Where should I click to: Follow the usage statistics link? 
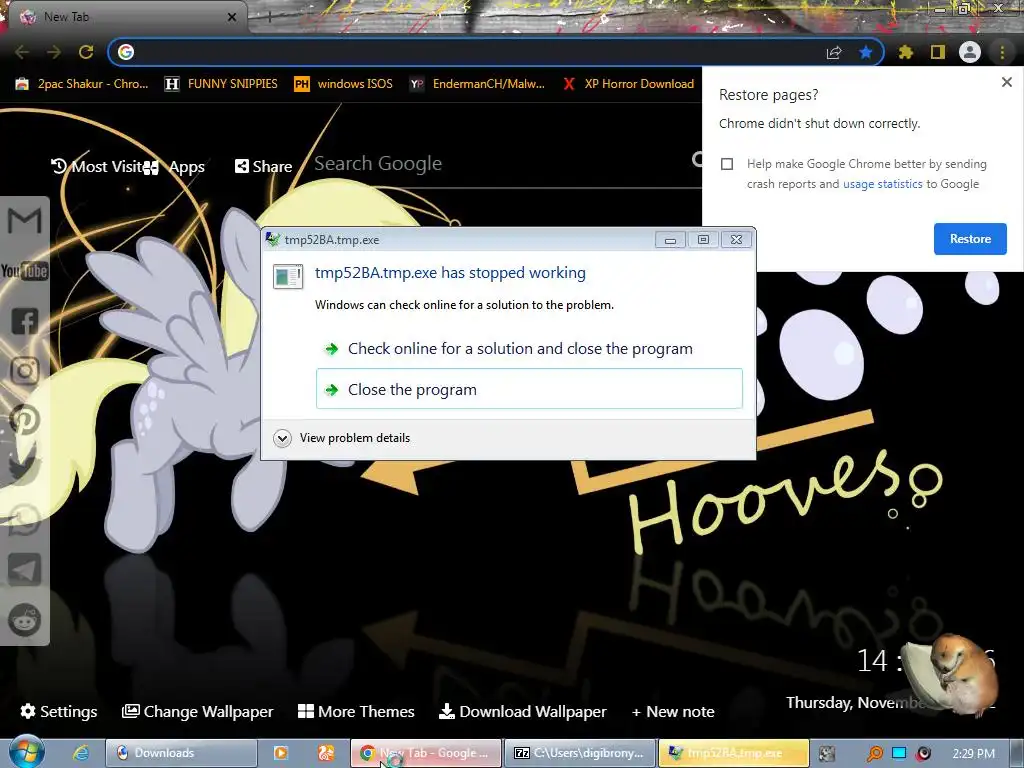[x=882, y=184]
